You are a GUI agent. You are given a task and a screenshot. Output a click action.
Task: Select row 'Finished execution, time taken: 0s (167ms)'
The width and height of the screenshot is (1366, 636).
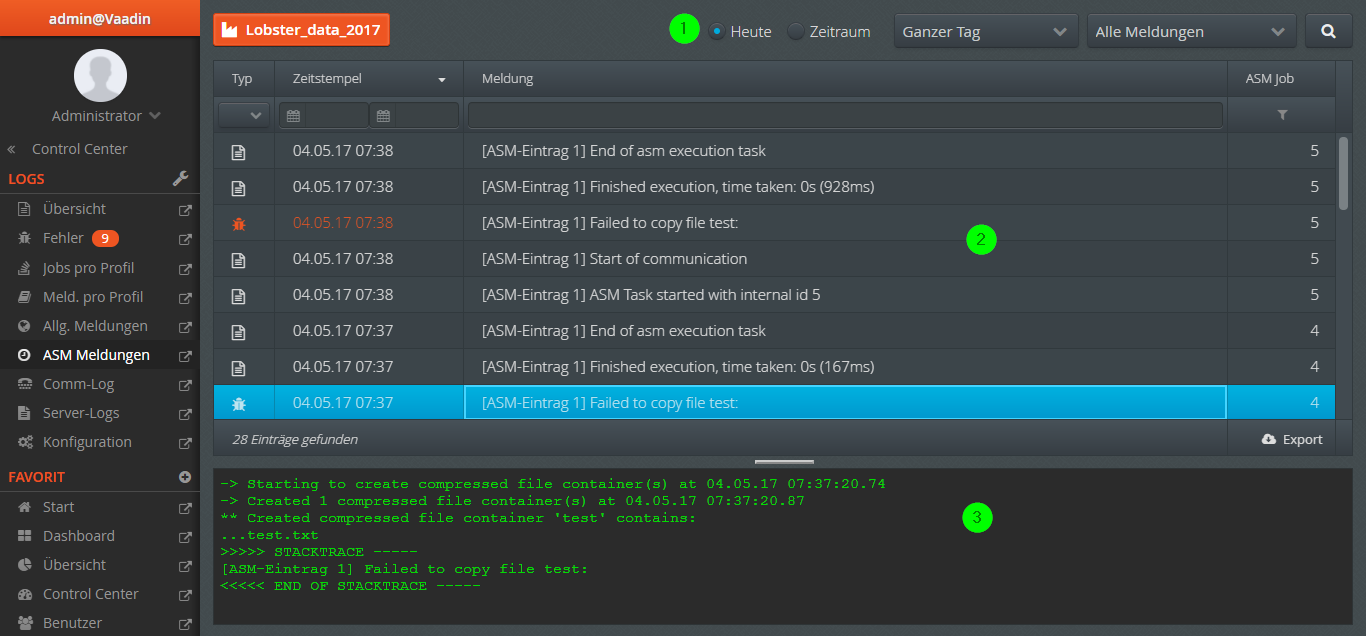(x=774, y=367)
